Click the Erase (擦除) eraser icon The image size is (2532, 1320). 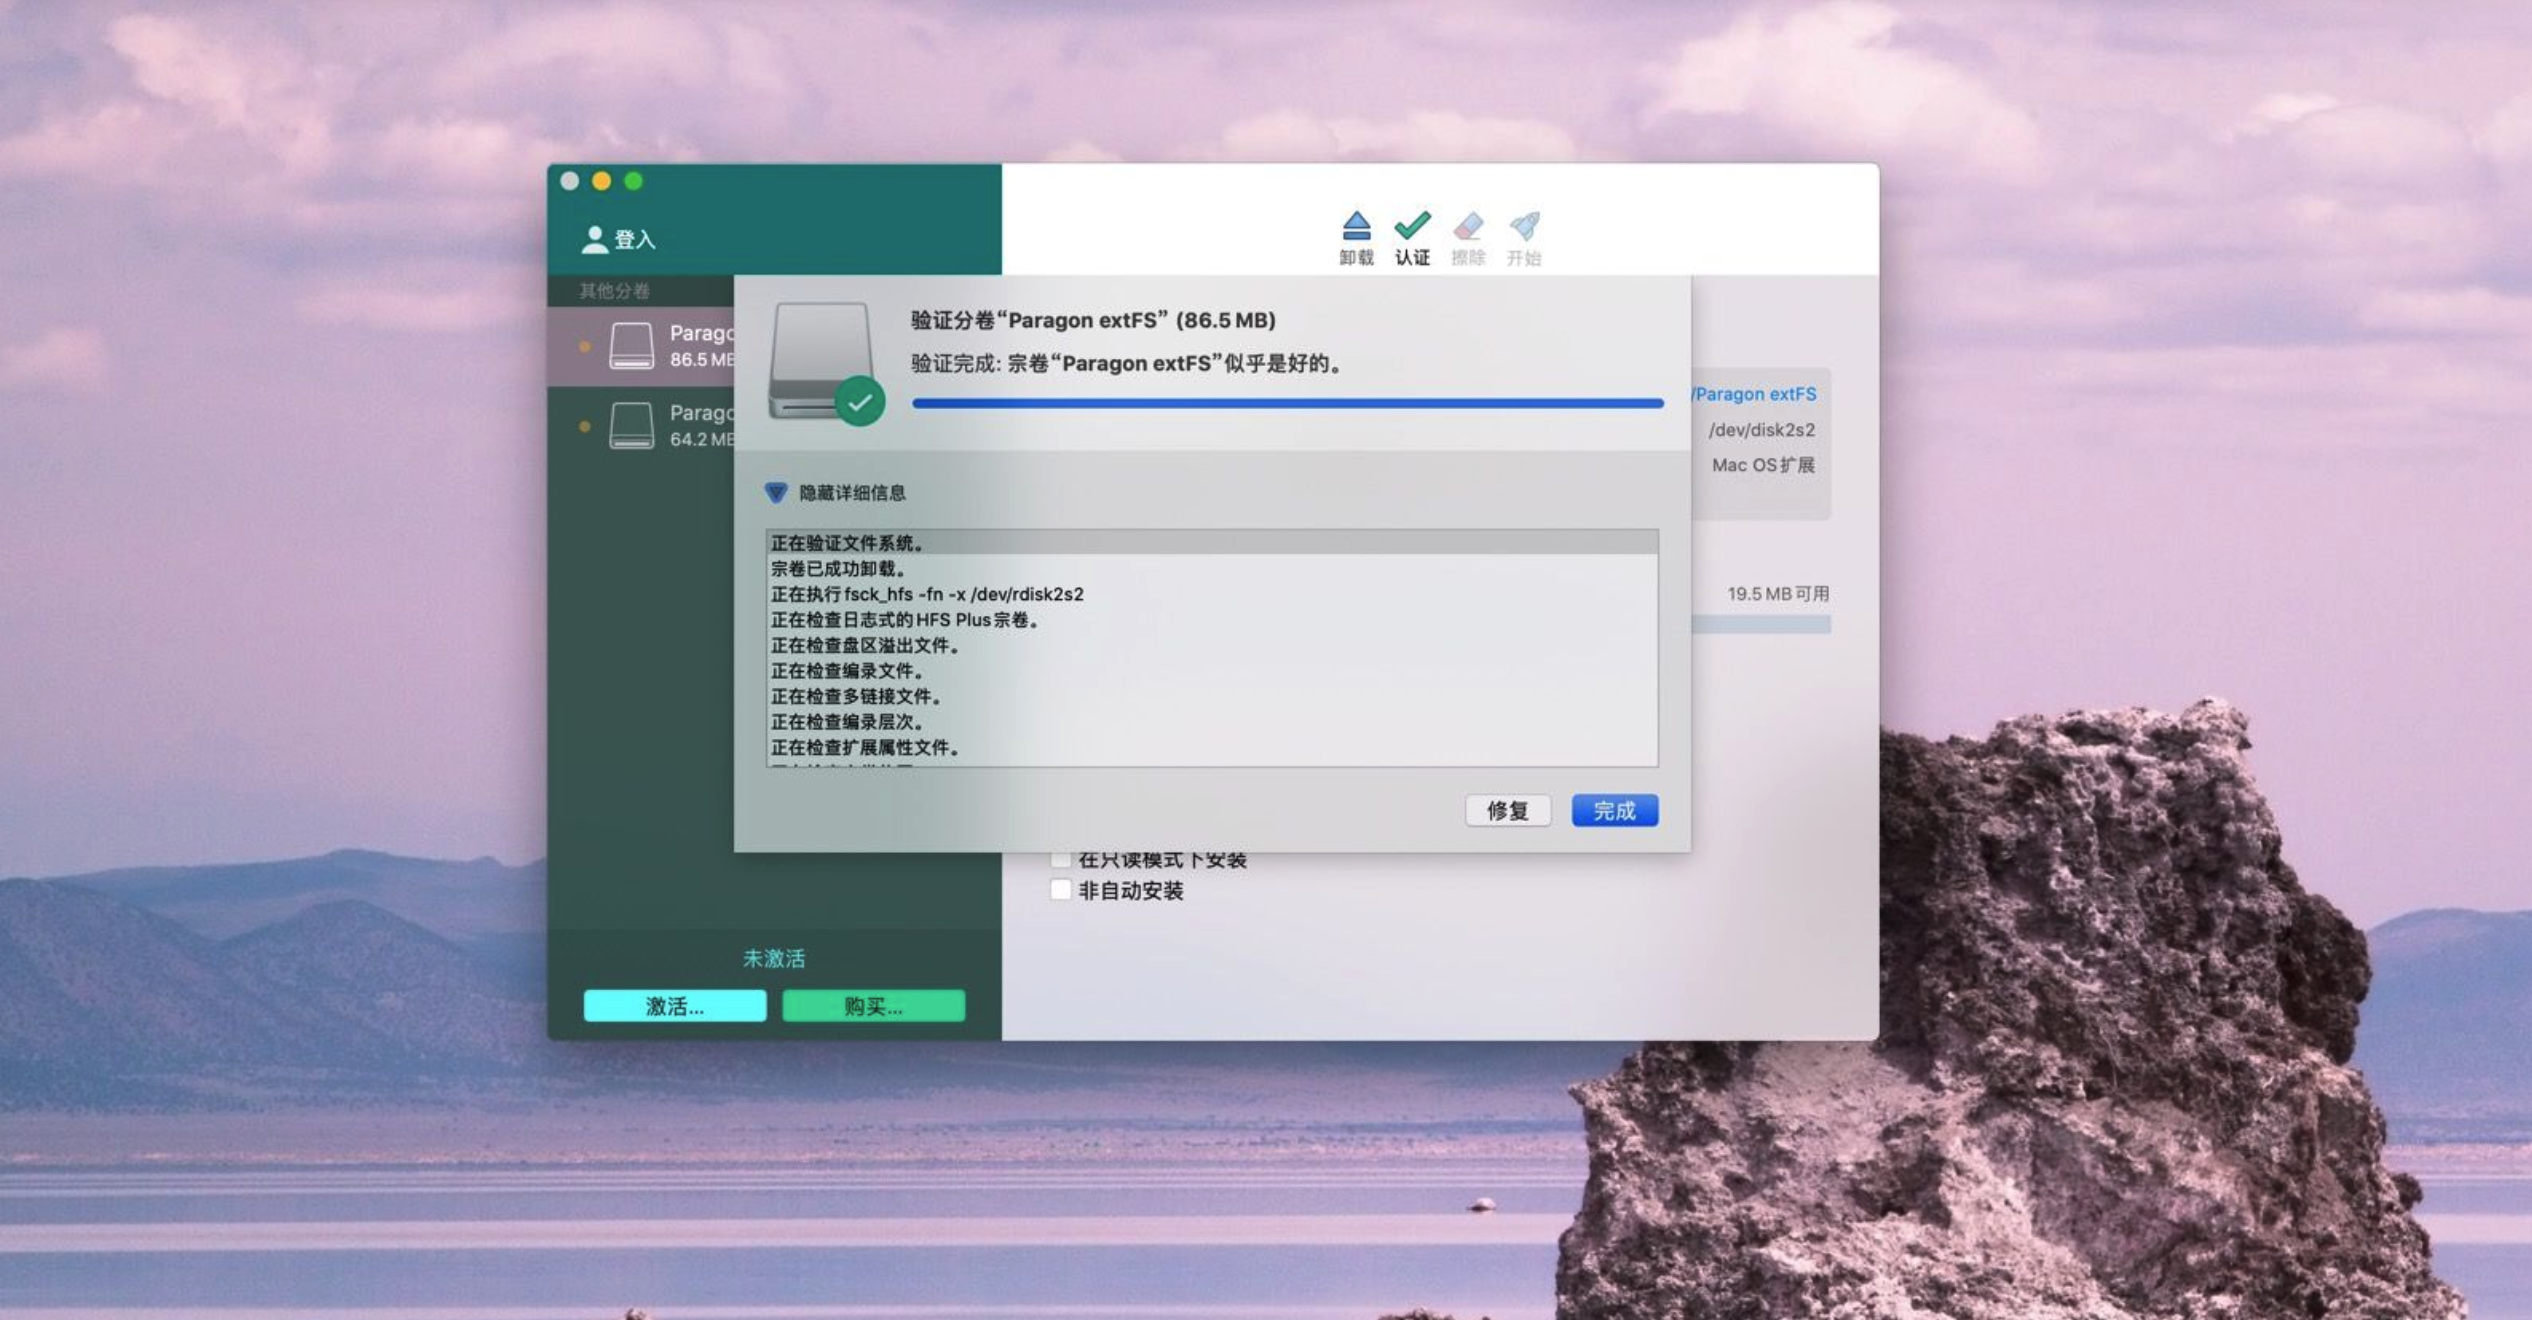pyautogui.click(x=1468, y=227)
